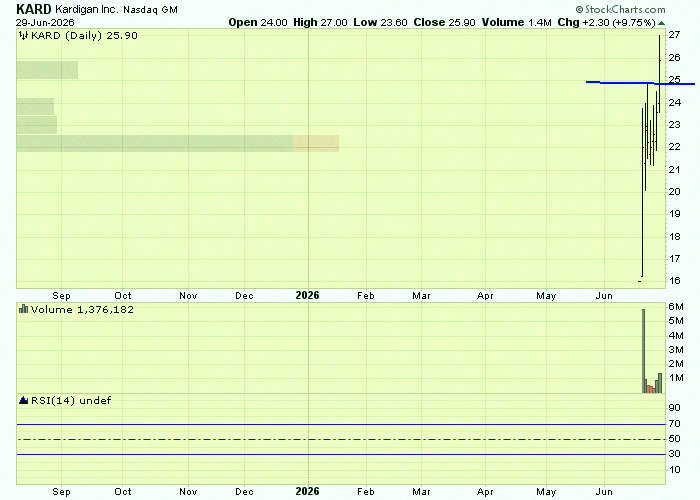This screenshot has height=500, width=700.
Task: Click the Kardigan Inc. company name
Action: 87,9
